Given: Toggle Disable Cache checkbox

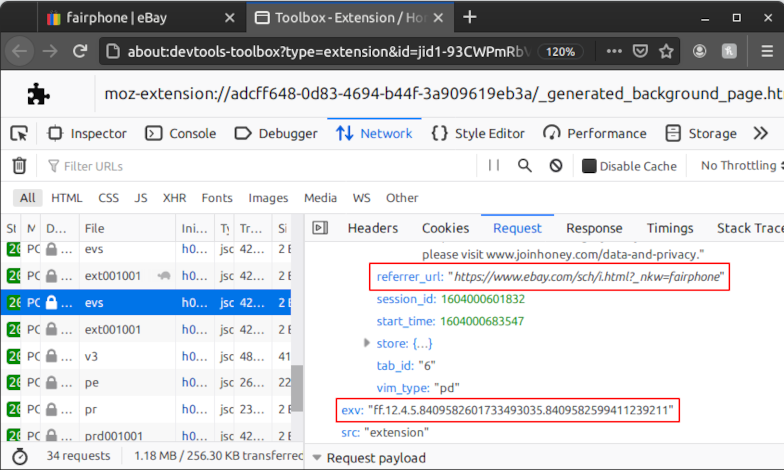Looking at the screenshot, I should click(x=589, y=166).
